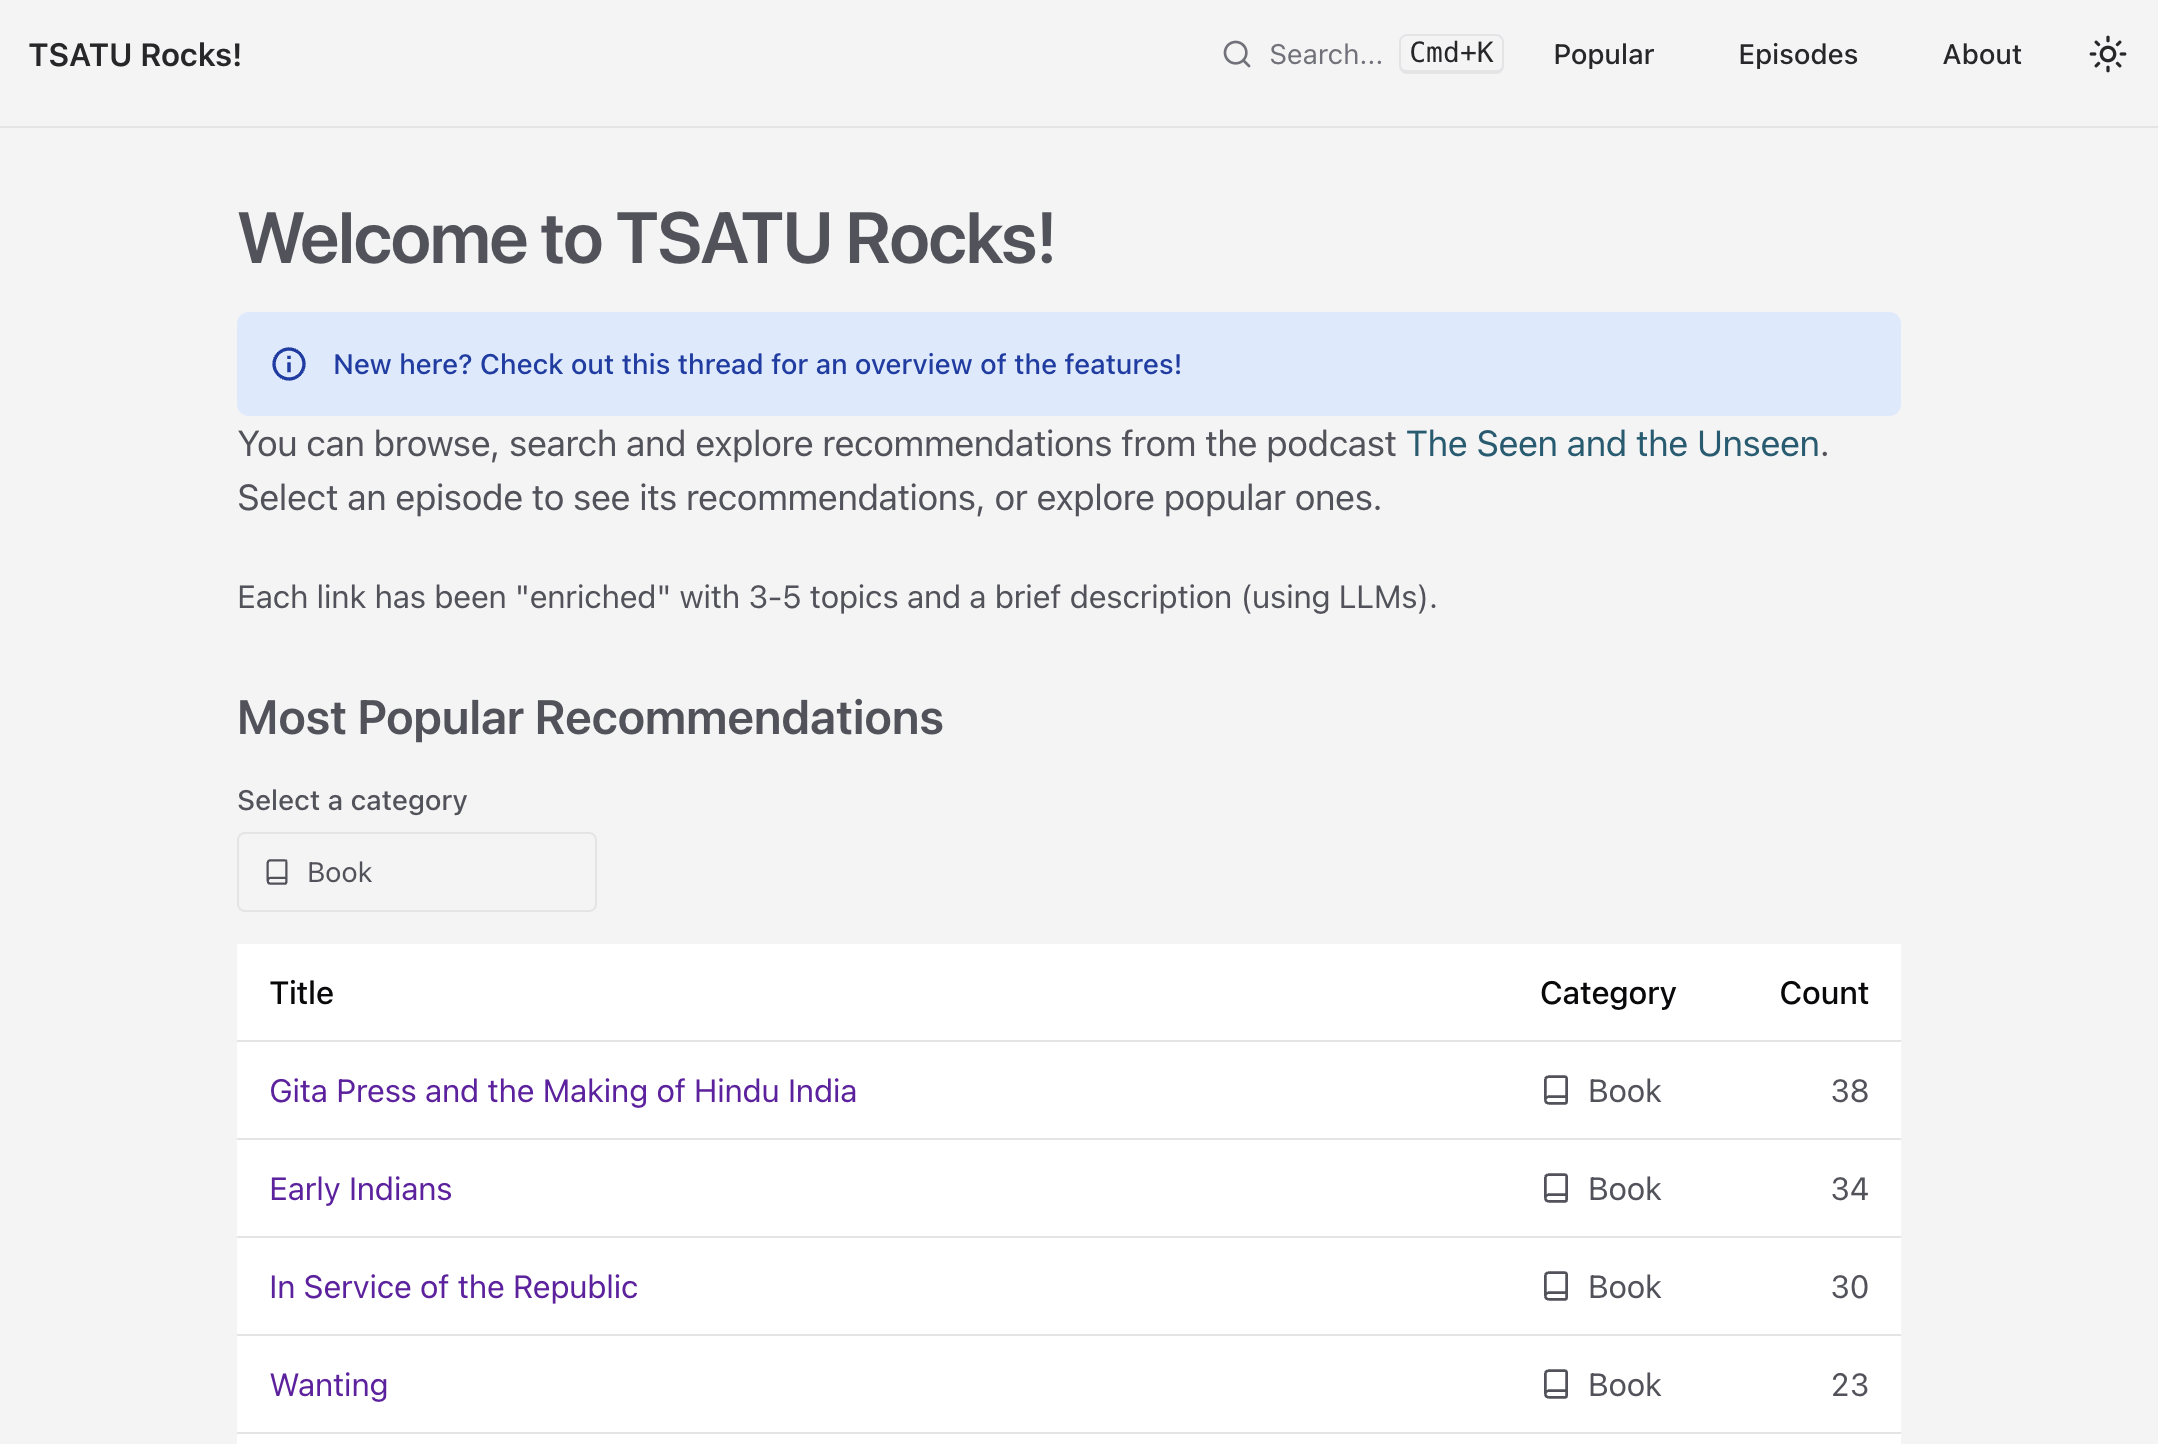Viewport: 2158px width, 1444px height.
Task: Open the About page
Action: pyautogui.click(x=1981, y=54)
